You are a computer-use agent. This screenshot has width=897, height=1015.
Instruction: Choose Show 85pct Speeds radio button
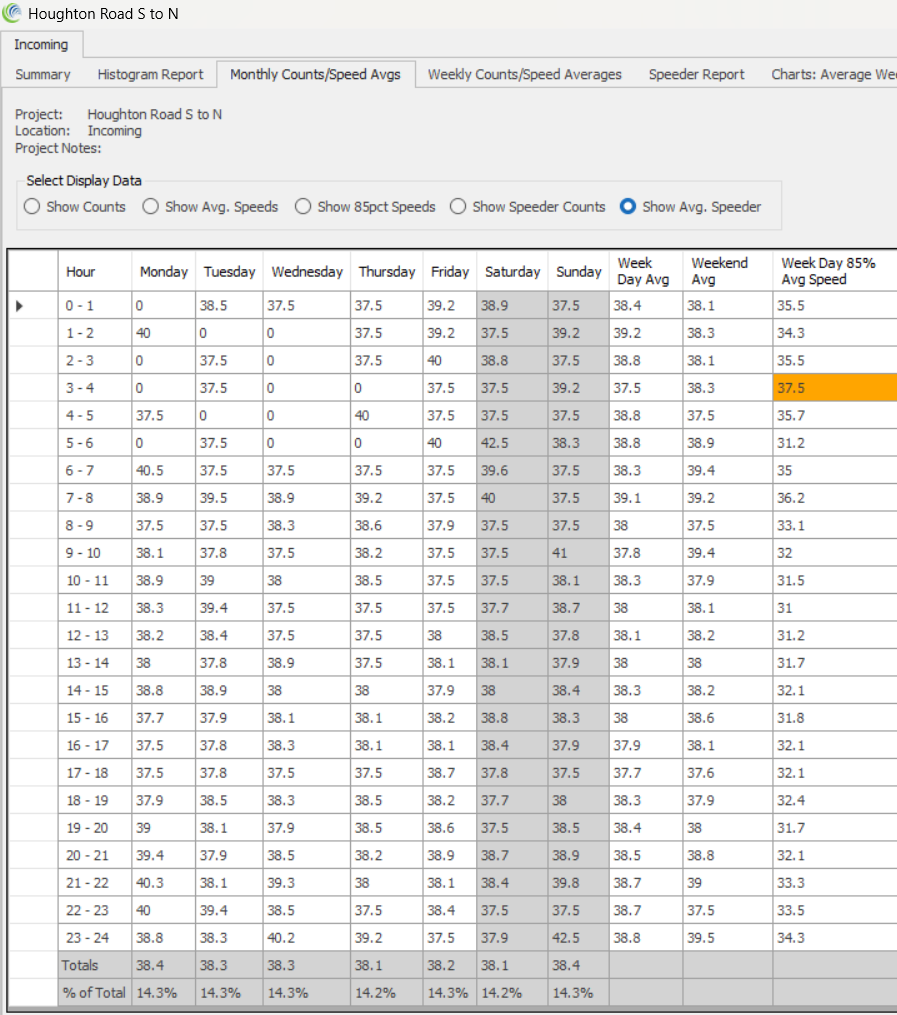303,207
